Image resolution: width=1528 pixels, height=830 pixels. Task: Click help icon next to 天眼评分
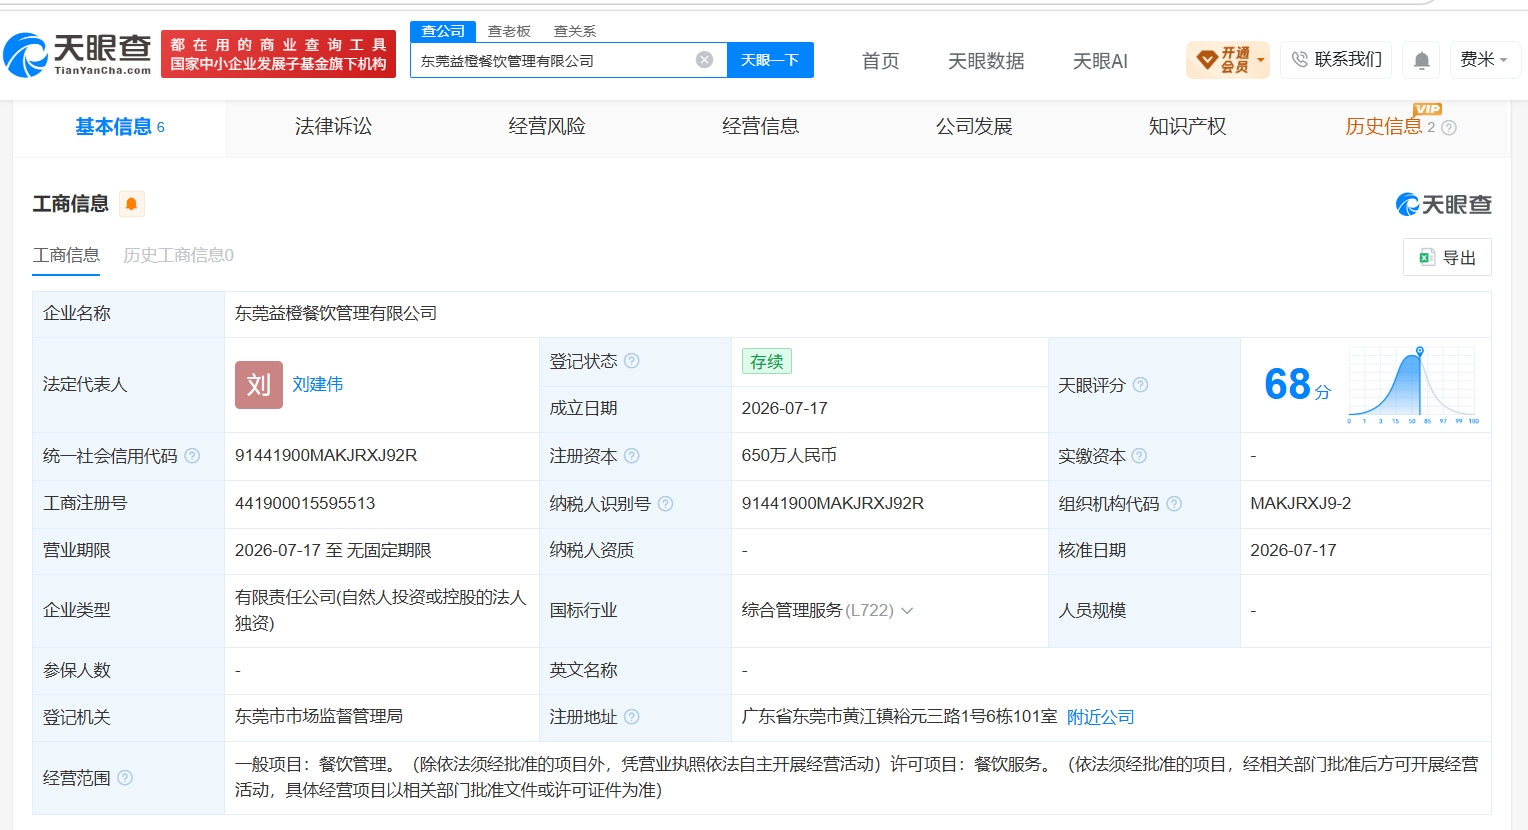1140,385
